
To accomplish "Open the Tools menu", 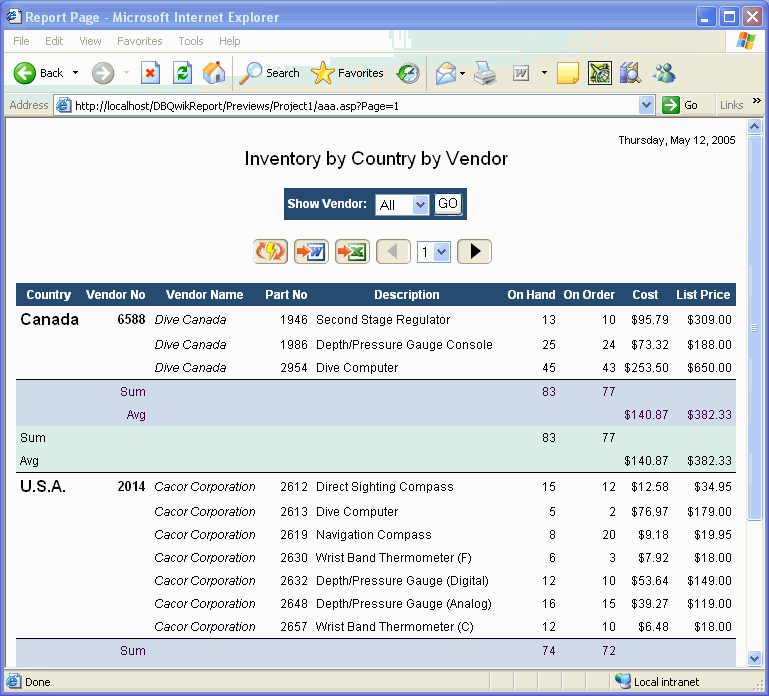I will coord(190,41).
